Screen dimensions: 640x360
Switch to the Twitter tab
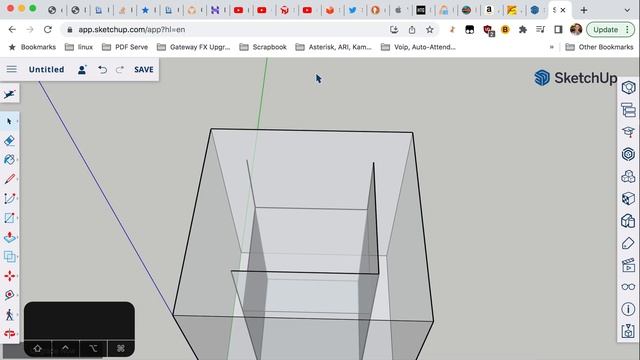pos(352,10)
